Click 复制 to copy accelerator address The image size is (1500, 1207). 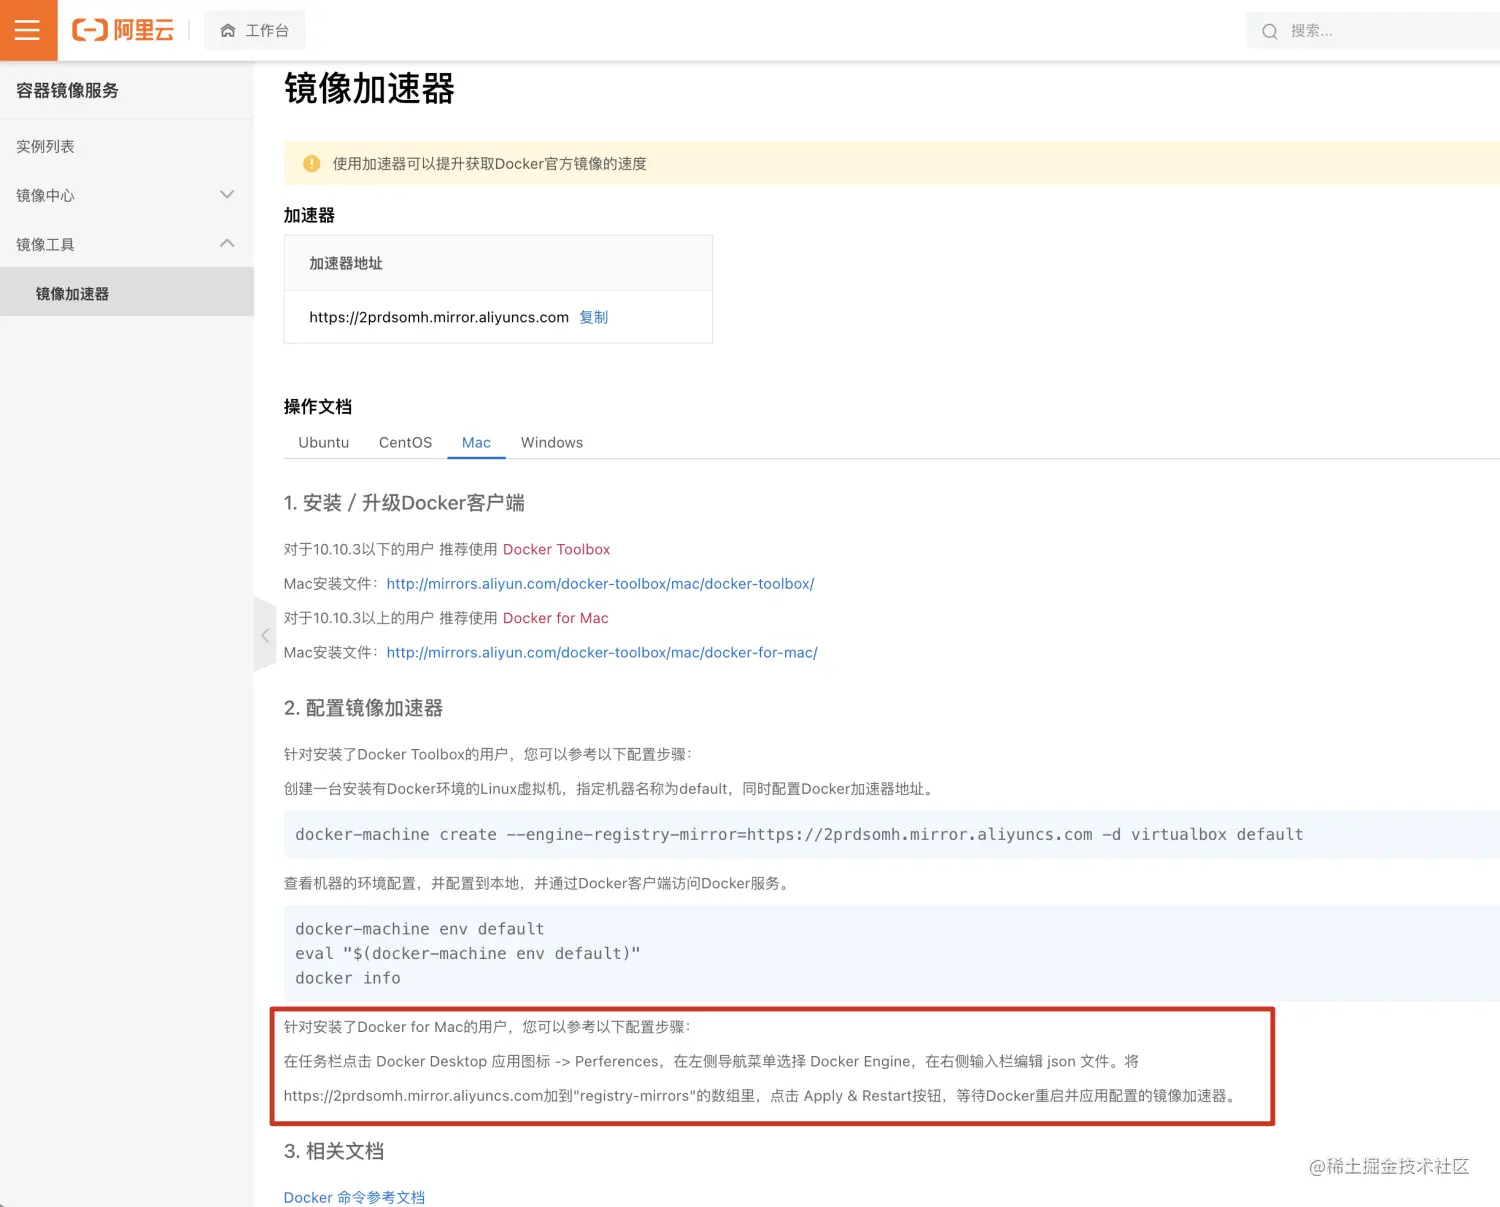[594, 317]
